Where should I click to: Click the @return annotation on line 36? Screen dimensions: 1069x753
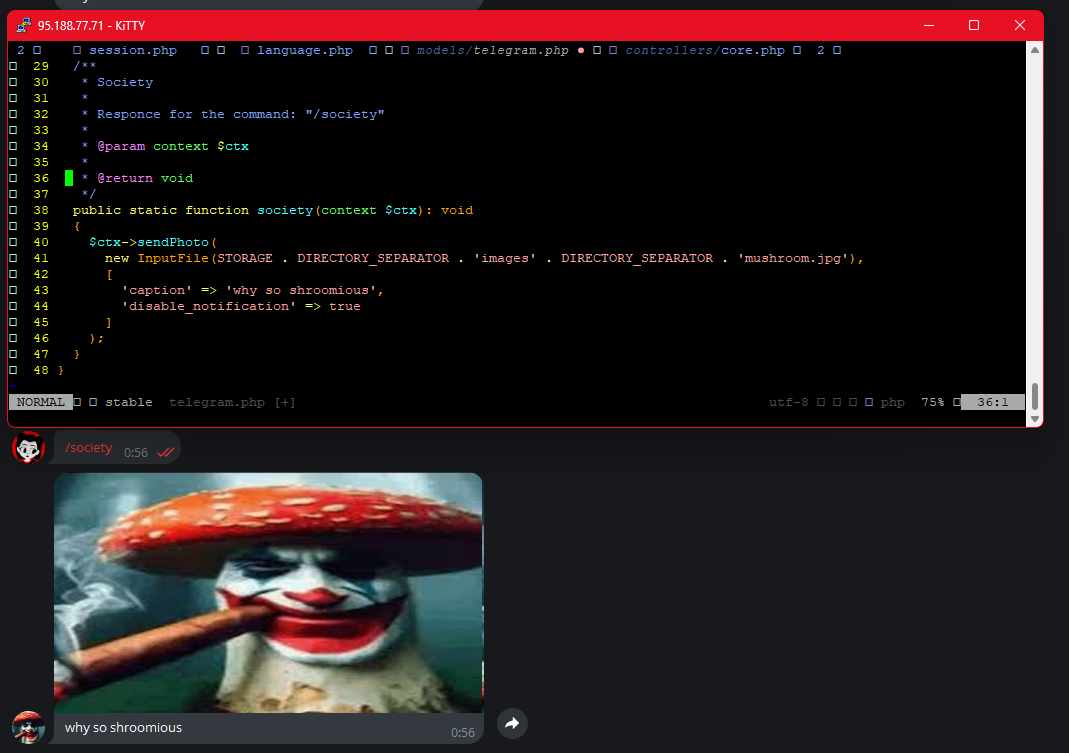(125, 178)
